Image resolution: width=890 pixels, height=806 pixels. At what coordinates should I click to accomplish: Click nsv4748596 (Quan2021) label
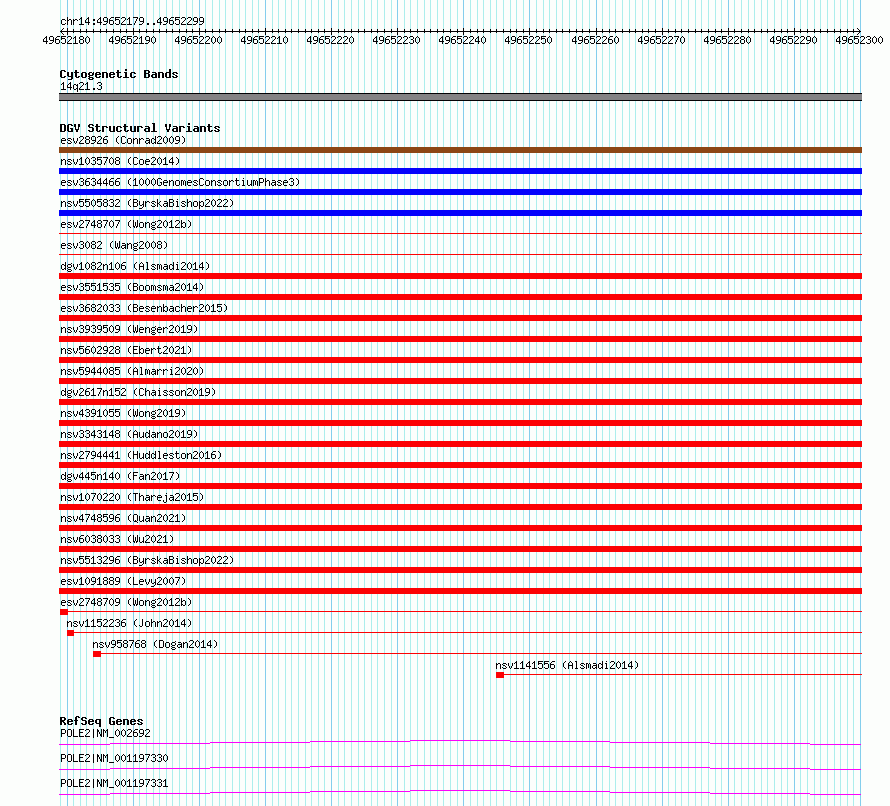click(123, 518)
